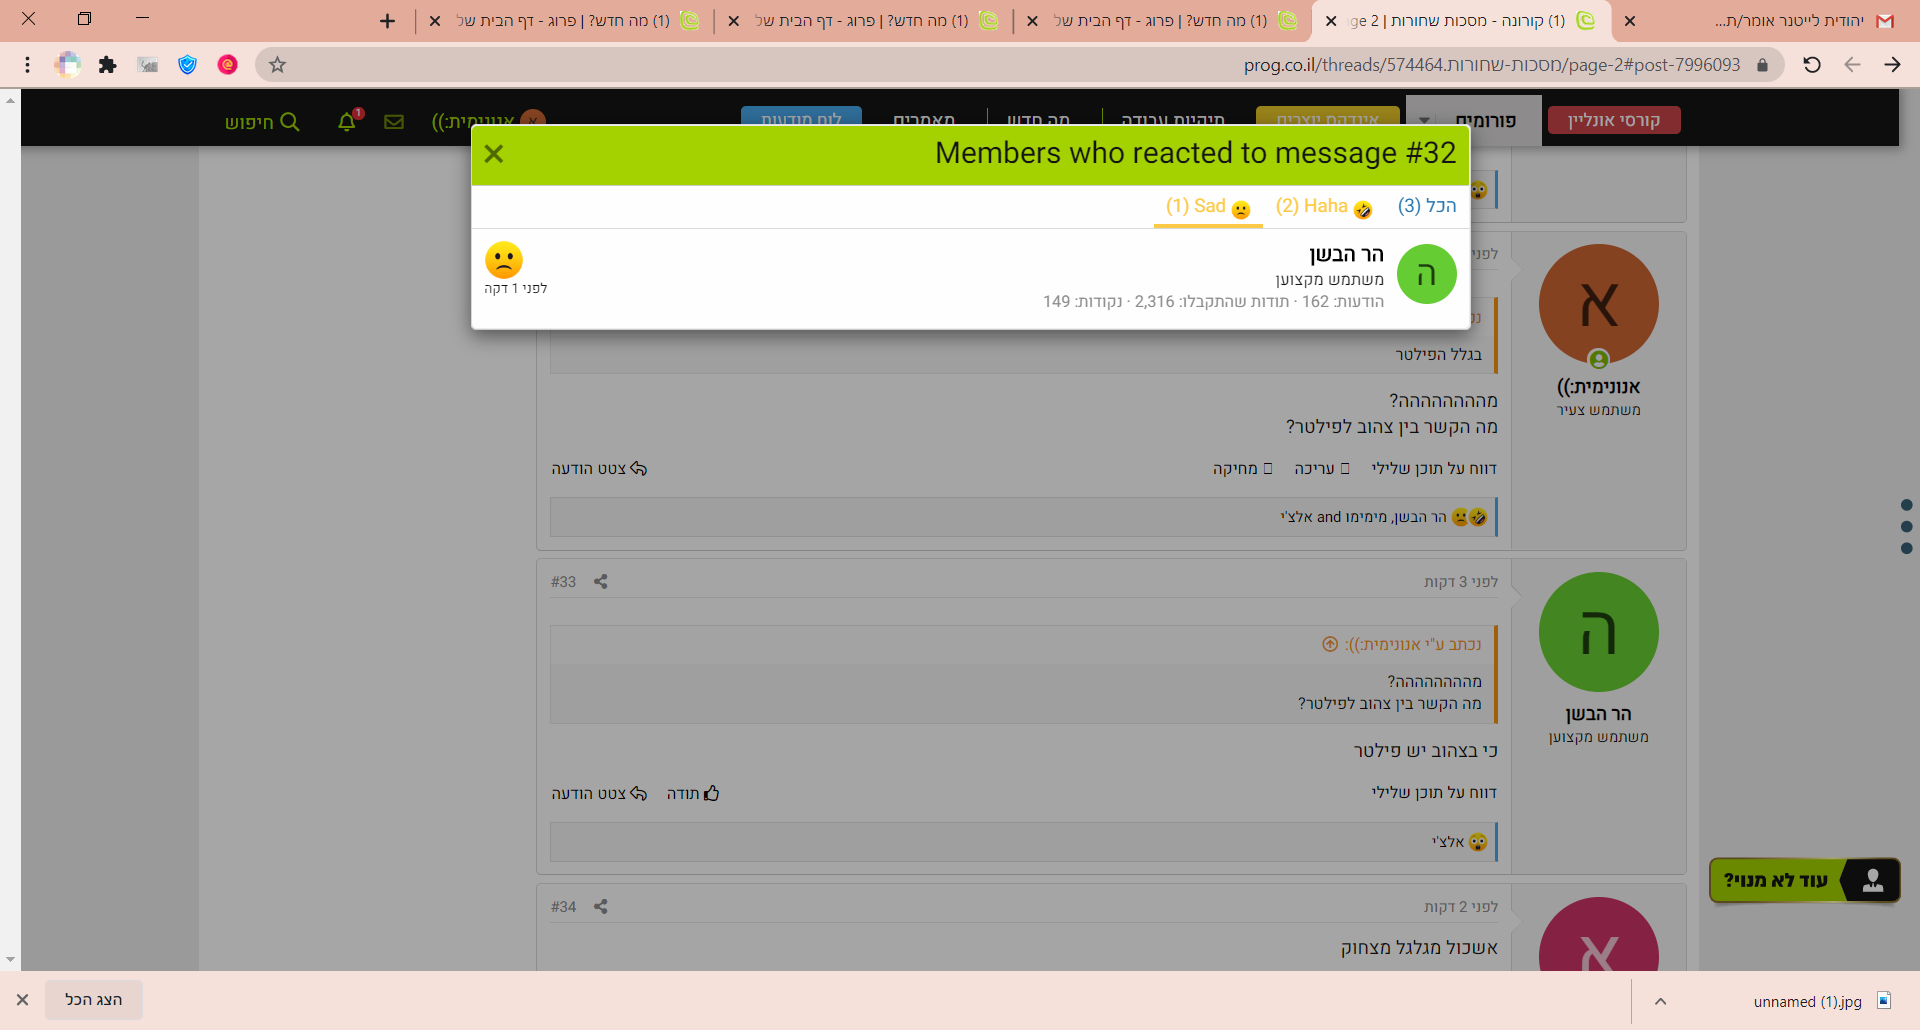Open the account menu אנונימית:)) in navbar
This screenshot has width=1920, height=1030.
pyautogui.click(x=488, y=121)
